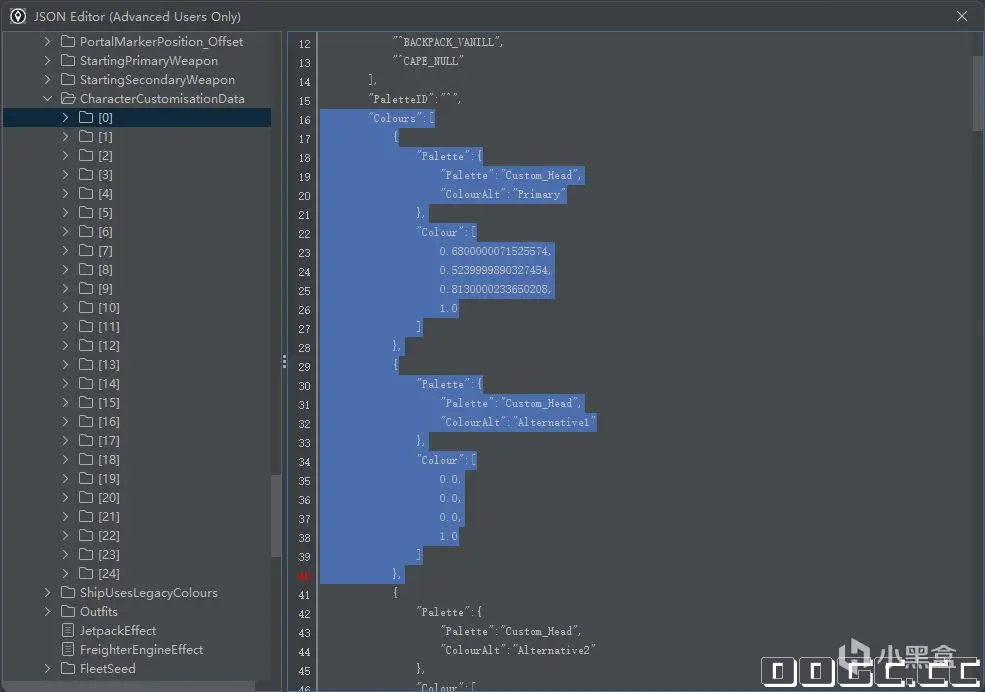Click the FleetSeed folder icon

[68, 668]
